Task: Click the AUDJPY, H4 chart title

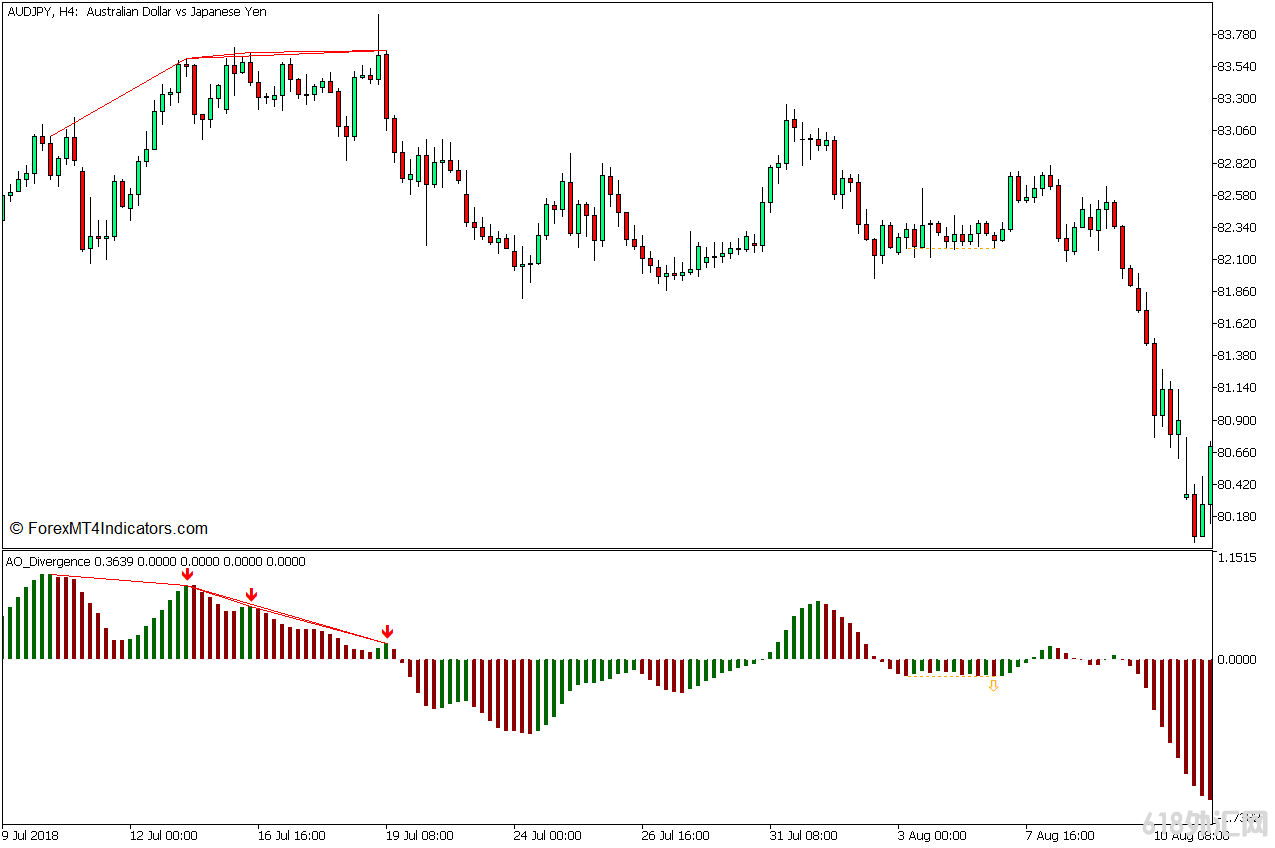Action: [x=137, y=12]
